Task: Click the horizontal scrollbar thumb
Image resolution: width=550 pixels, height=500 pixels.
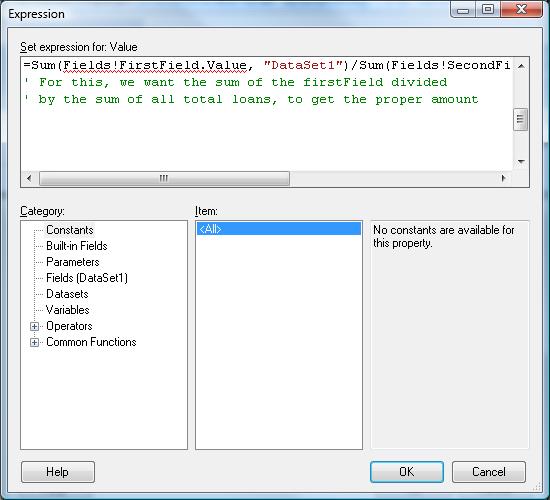Action: [164, 178]
